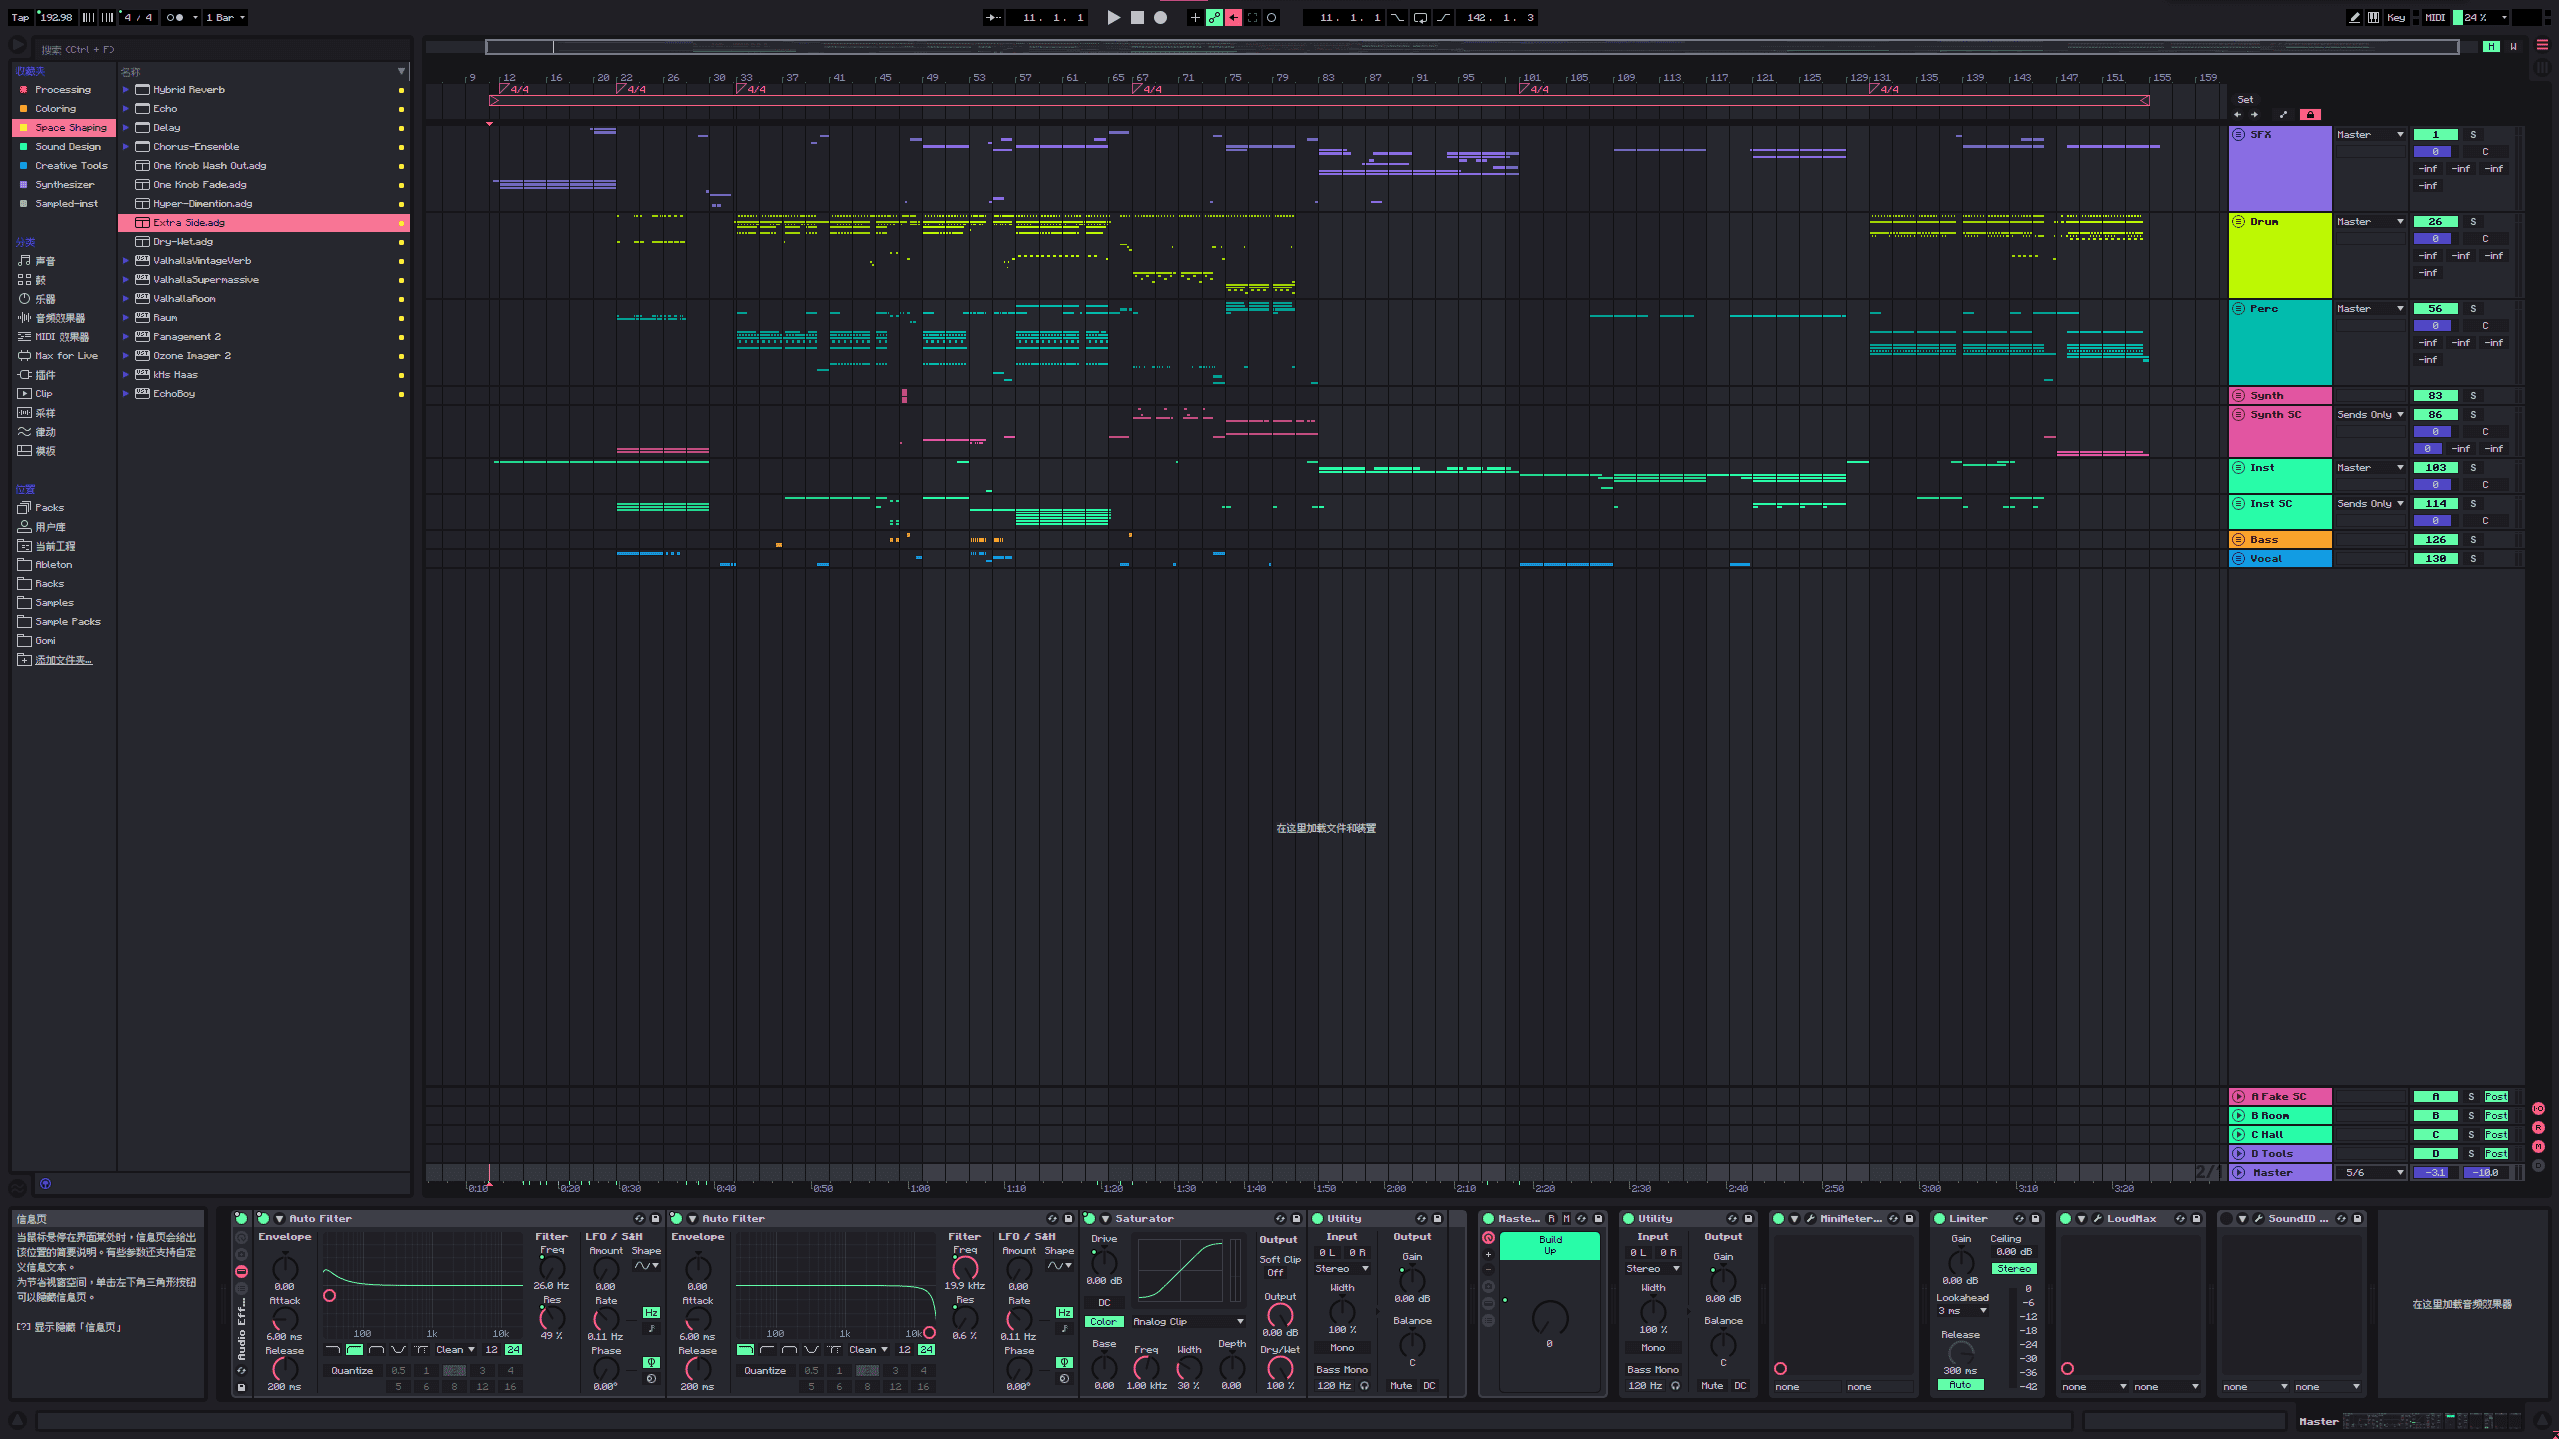Screen dimensions: 2559x1439
Task: Toggle the Punch-In switch icon
Action: 1397,17
